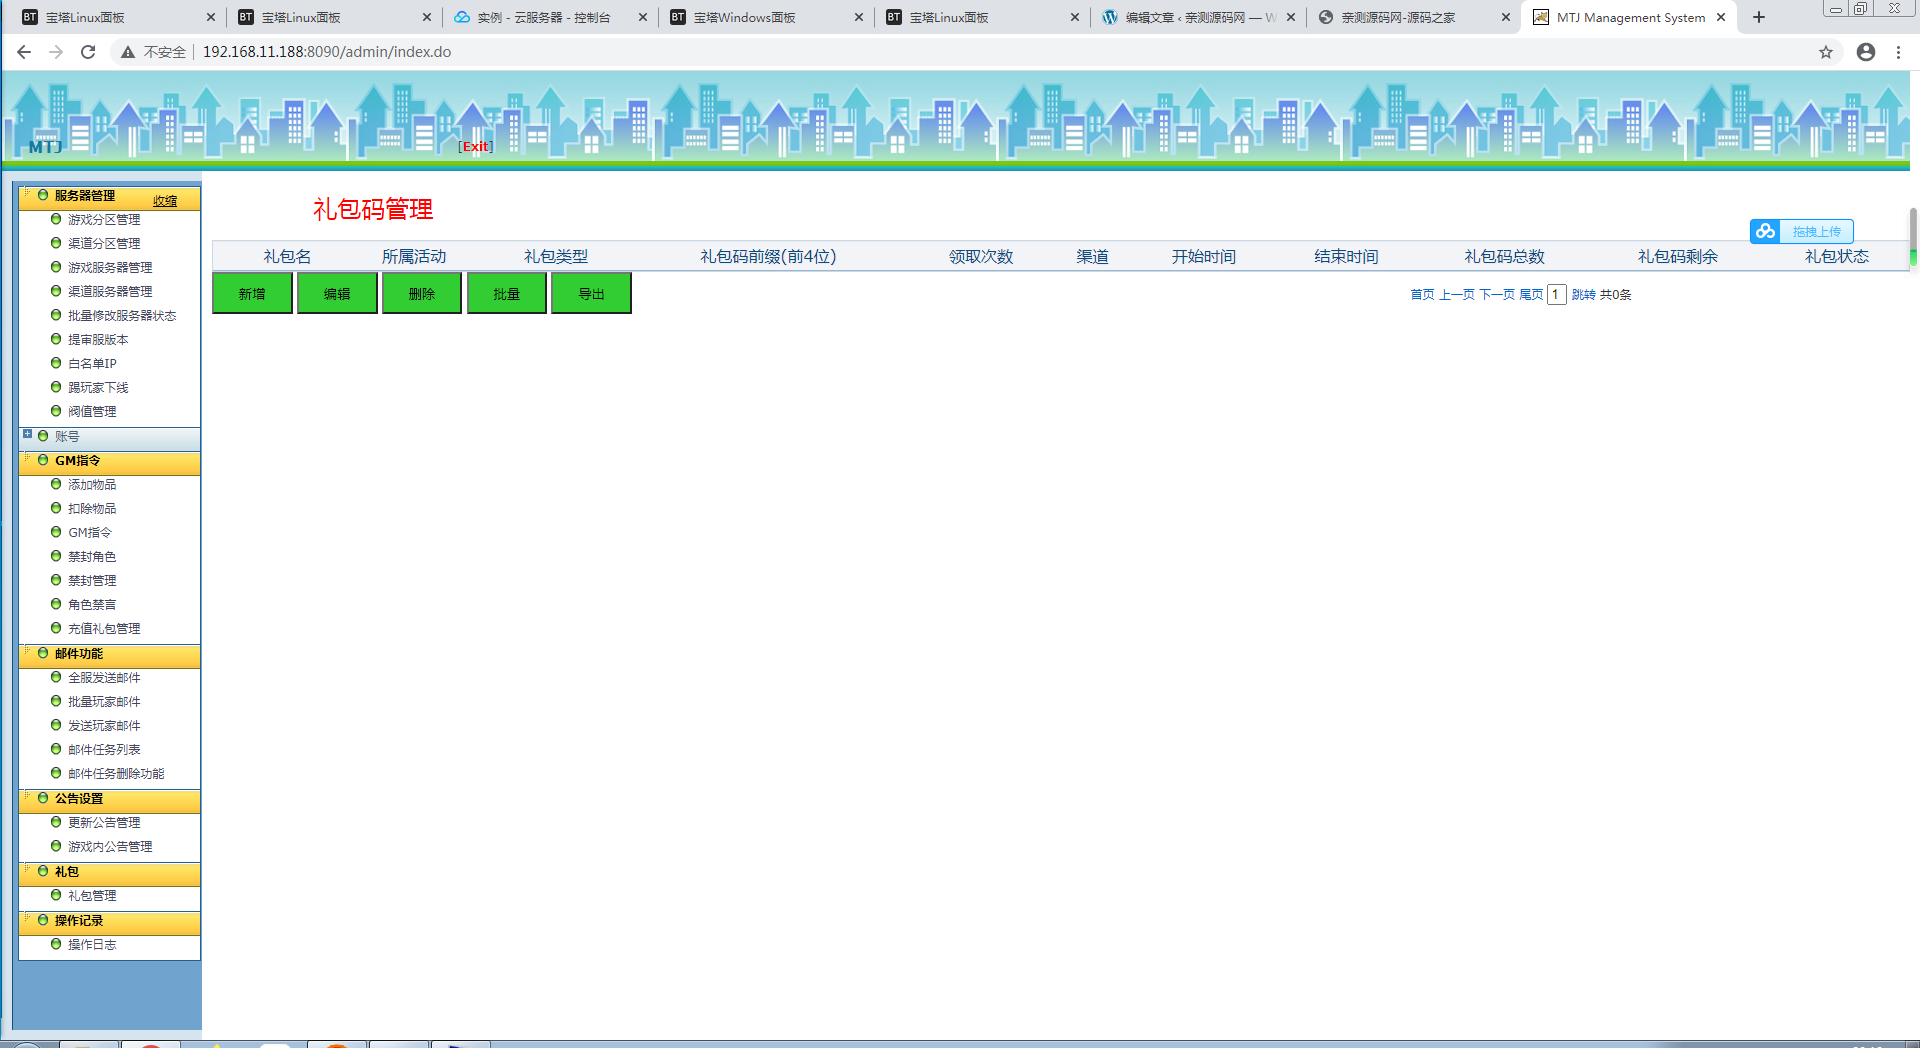Image resolution: width=1920 pixels, height=1048 pixels.
Task: Open the Chrome three-dot menu
Action: [1898, 52]
